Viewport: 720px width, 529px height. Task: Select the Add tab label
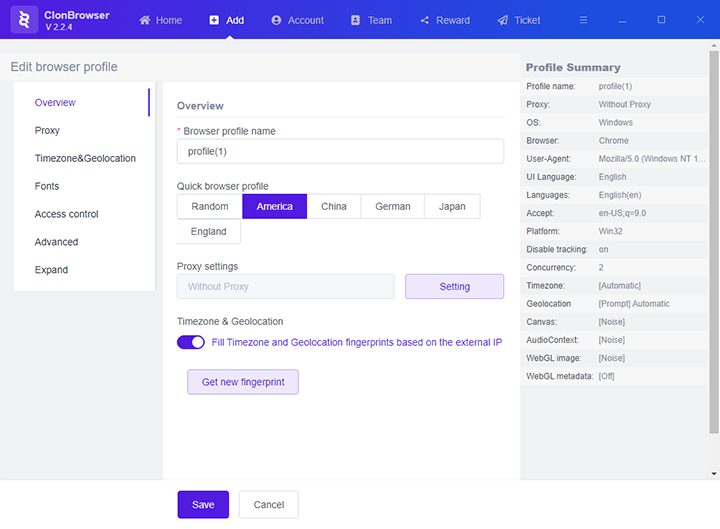point(235,20)
